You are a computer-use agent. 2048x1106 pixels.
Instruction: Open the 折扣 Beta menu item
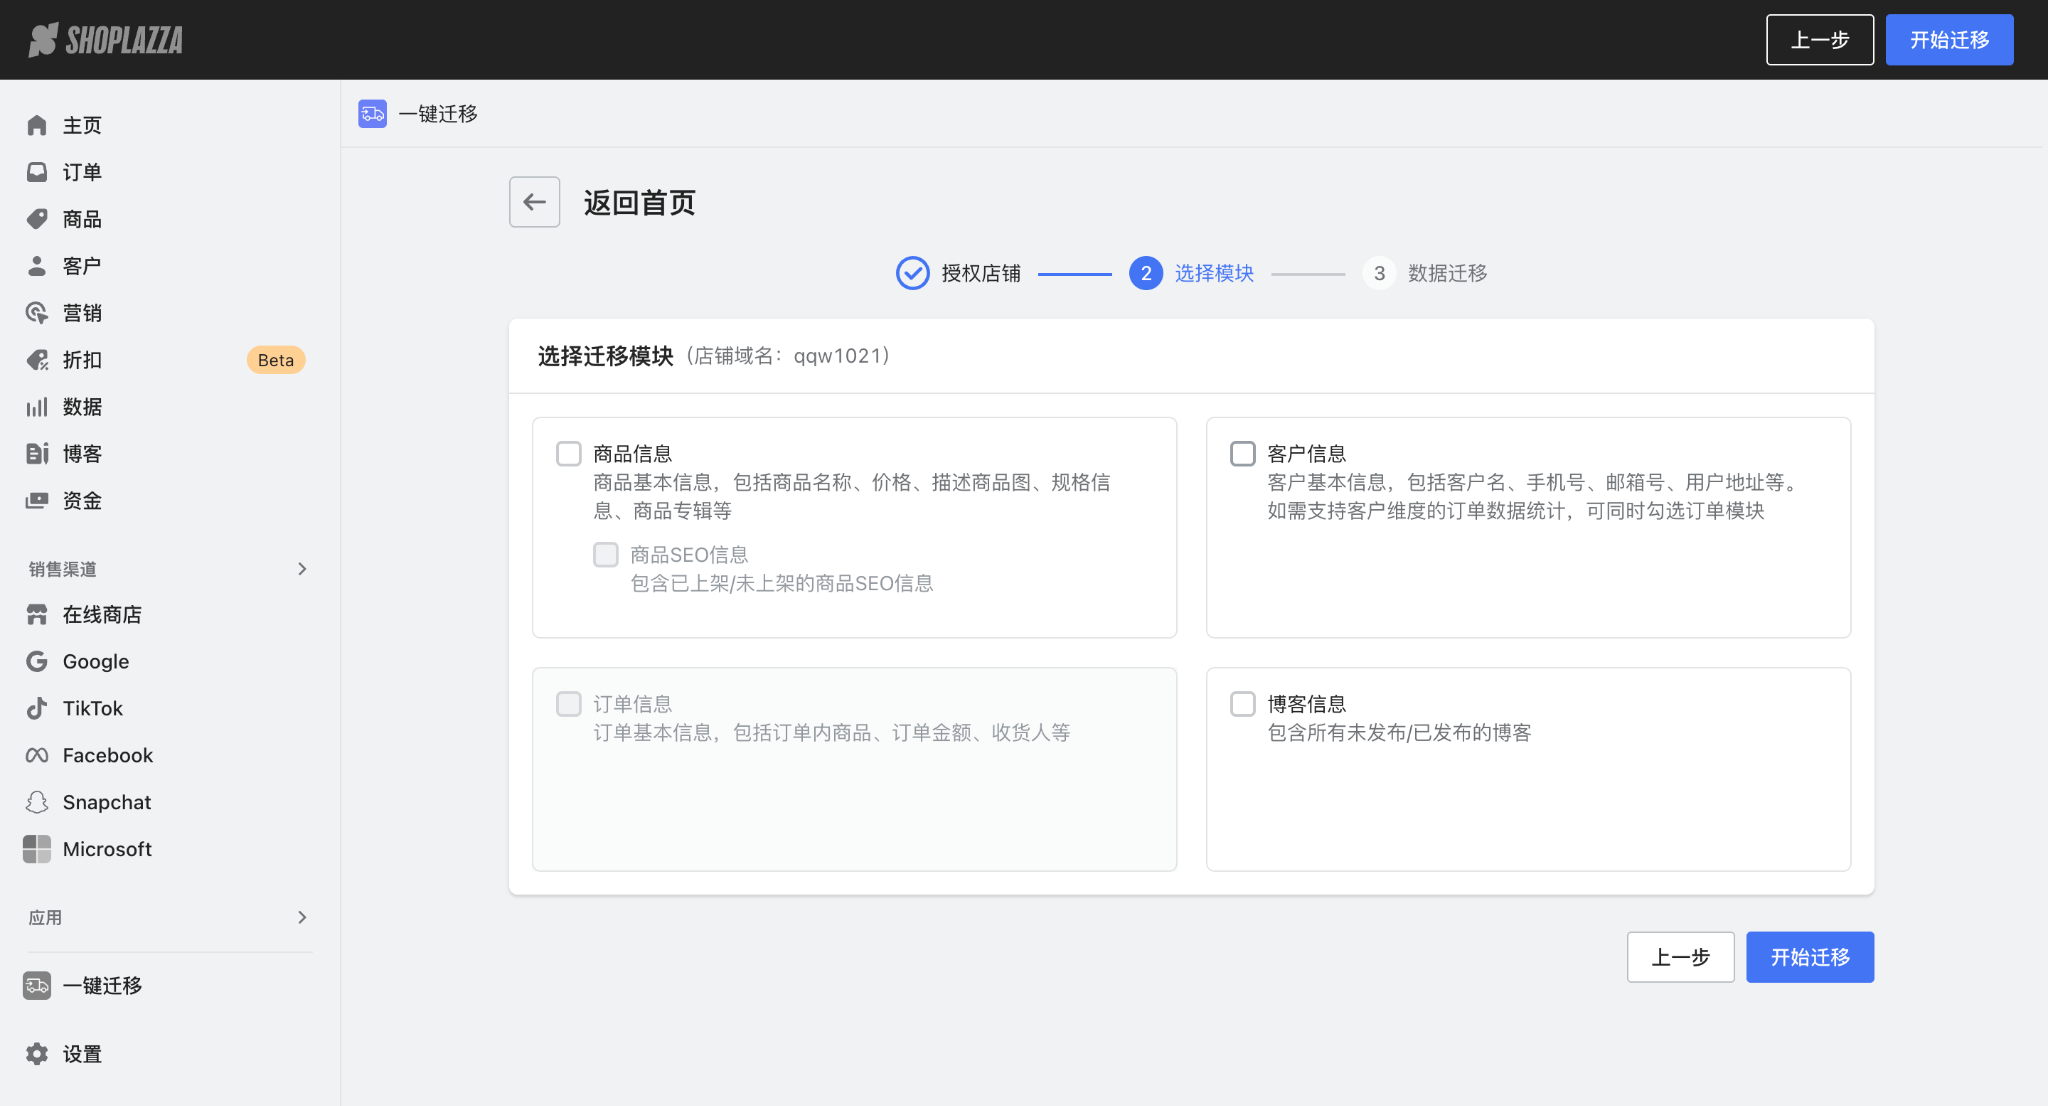pos(82,360)
